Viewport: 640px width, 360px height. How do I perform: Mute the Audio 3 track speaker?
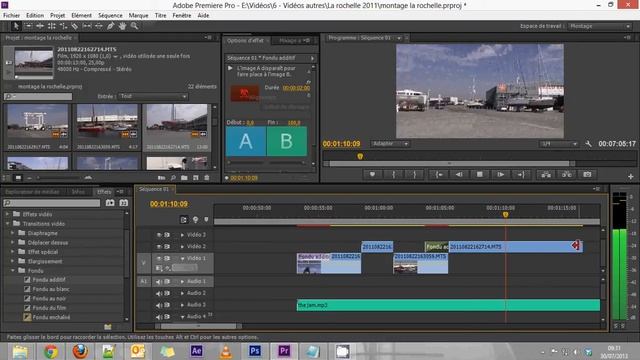(159, 305)
